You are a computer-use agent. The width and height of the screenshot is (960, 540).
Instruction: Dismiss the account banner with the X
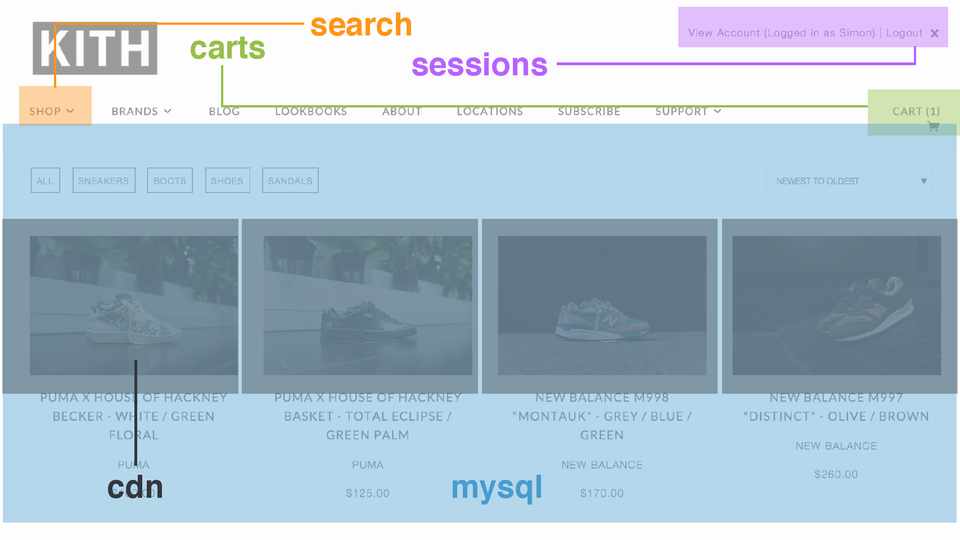click(x=934, y=33)
